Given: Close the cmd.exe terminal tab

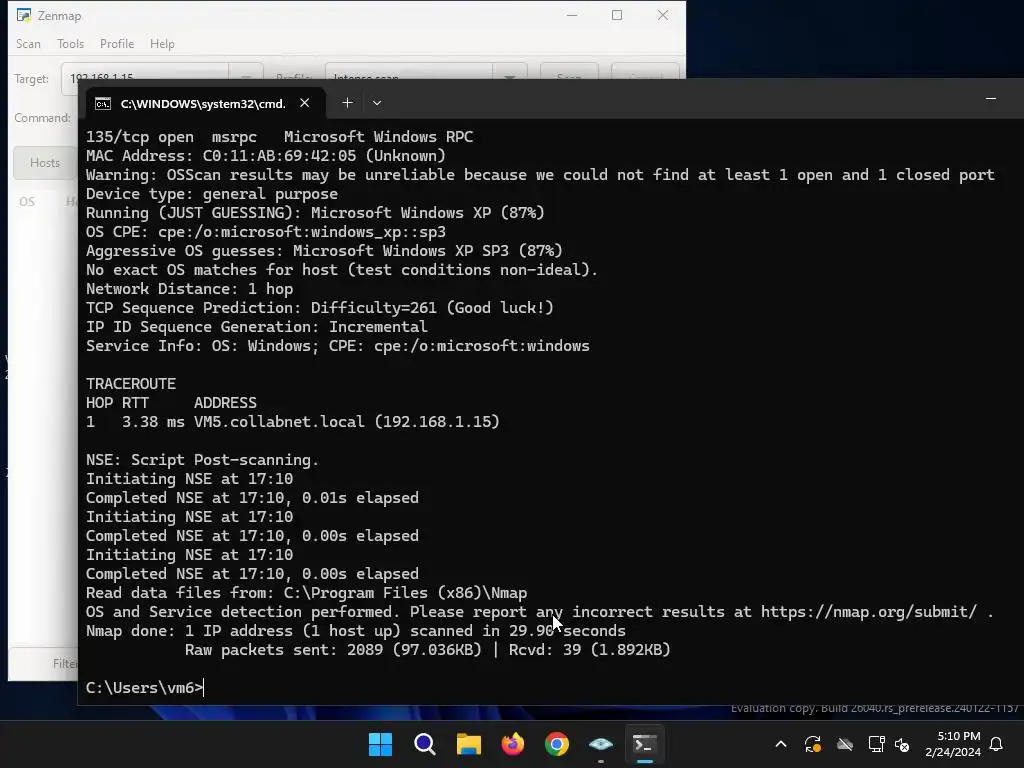Looking at the screenshot, I should (304, 103).
